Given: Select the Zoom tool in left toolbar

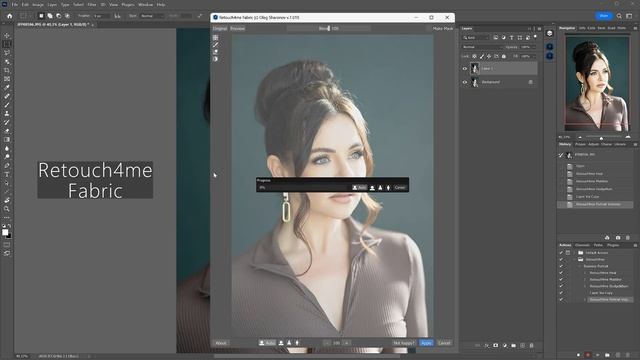Looking at the screenshot, I should coord(7,209).
